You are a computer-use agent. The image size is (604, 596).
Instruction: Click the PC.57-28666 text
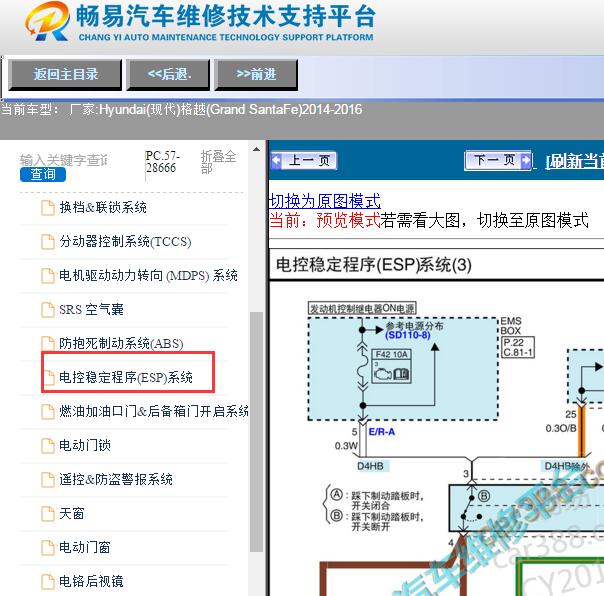click(162, 162)
